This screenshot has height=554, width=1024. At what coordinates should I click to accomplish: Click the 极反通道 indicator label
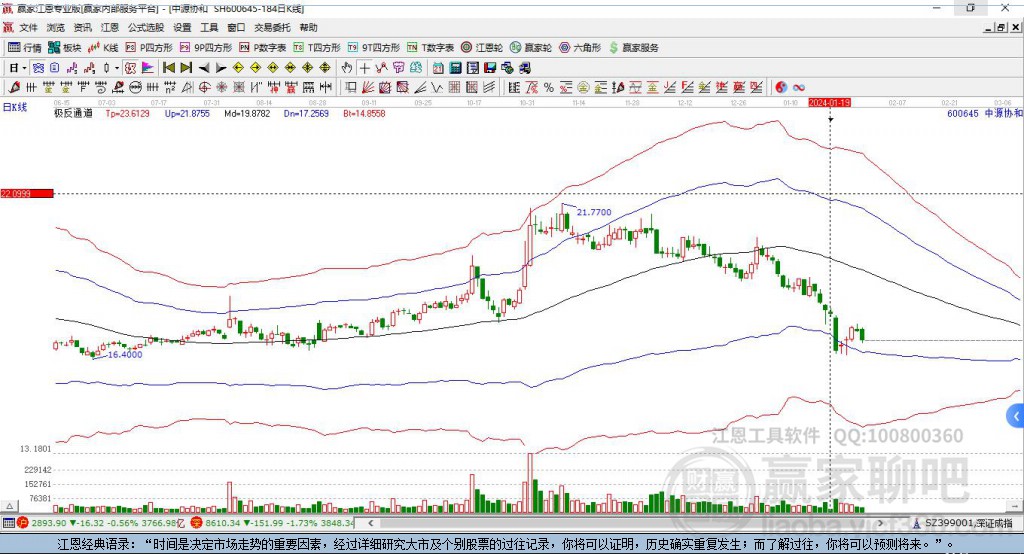73,113
